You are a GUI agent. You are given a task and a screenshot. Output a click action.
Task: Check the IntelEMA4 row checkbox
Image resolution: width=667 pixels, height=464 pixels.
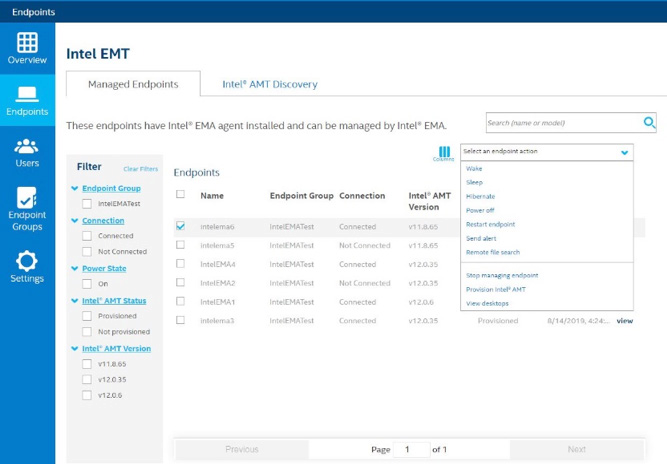point(180,264)
